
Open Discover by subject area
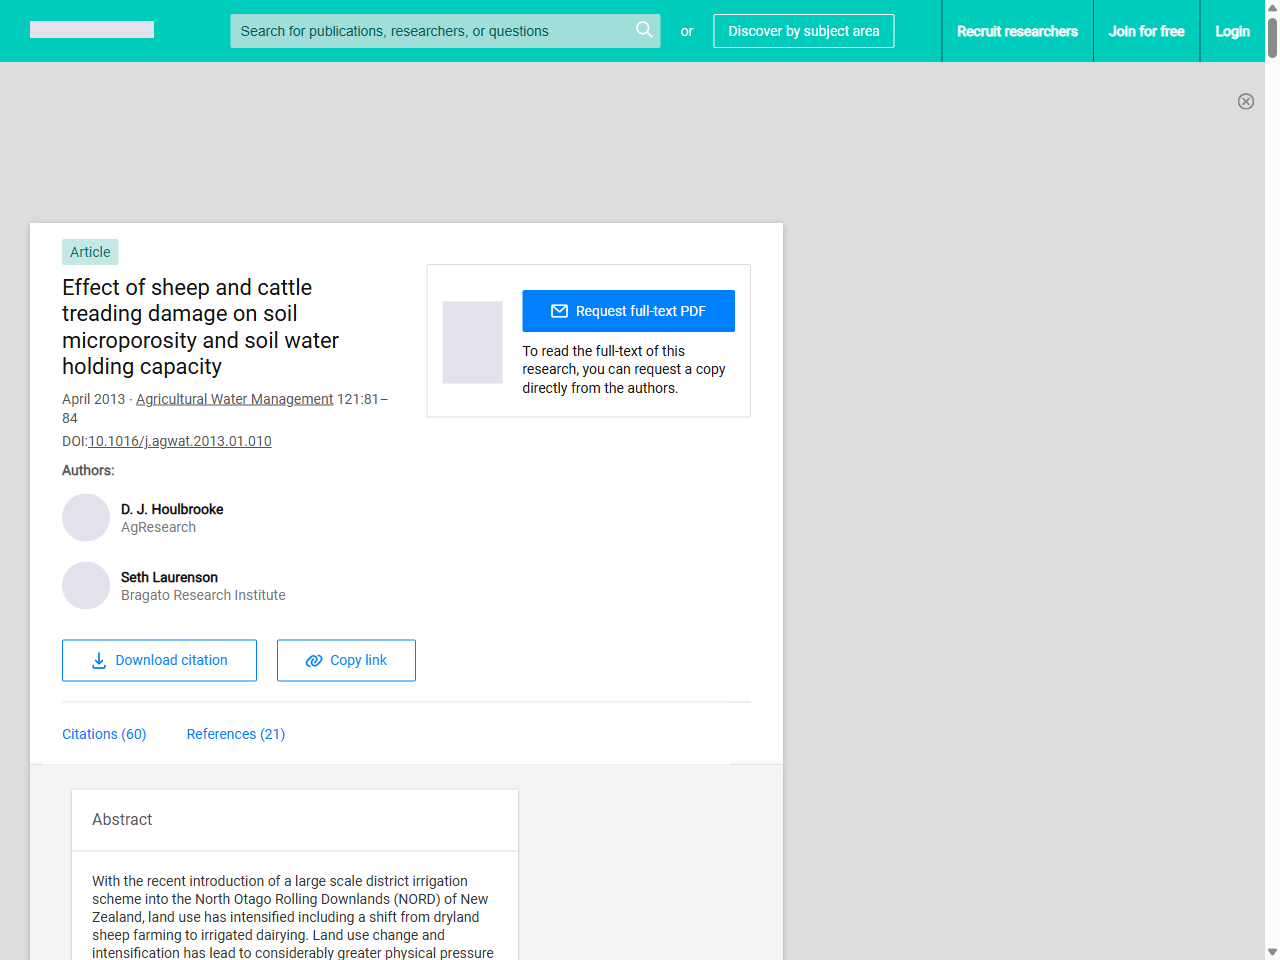click(804, 31)
